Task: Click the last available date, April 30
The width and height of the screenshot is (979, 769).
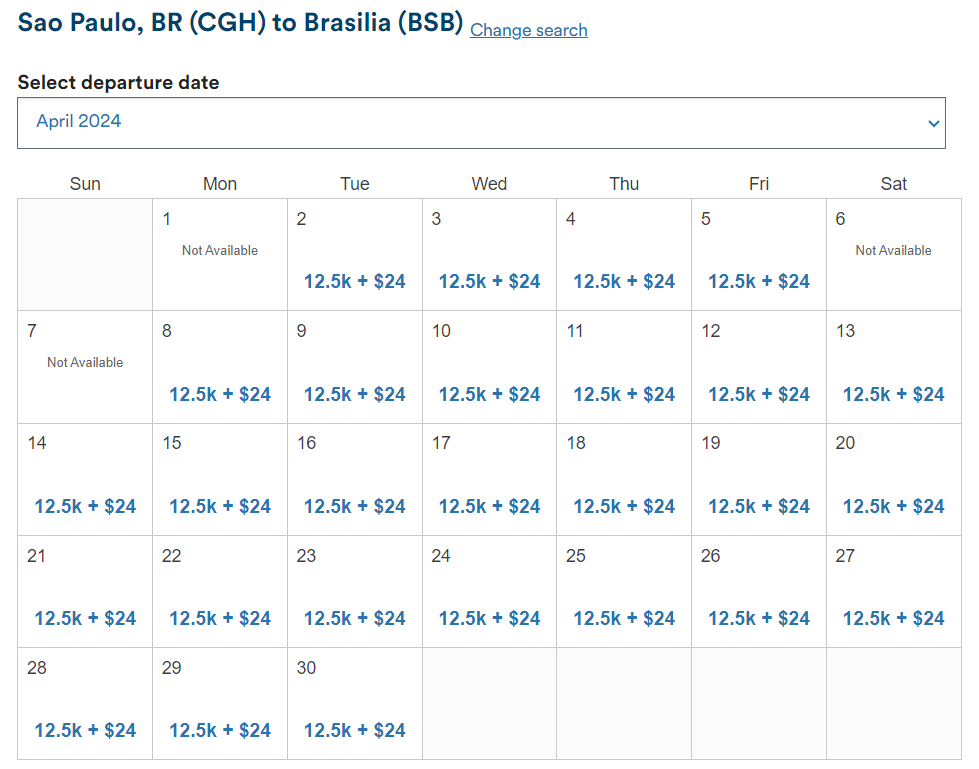Action: pos(354,729)
